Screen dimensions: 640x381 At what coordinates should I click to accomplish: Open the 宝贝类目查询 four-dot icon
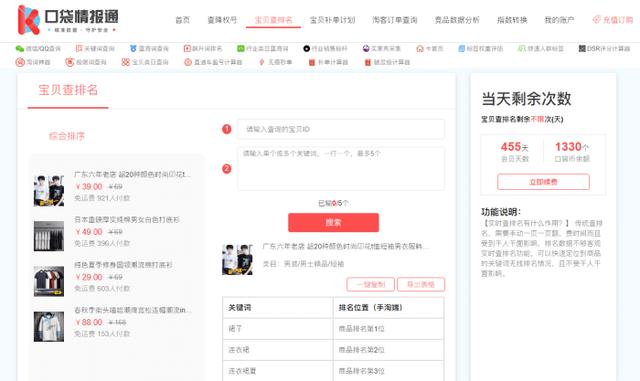pos(125,62)
